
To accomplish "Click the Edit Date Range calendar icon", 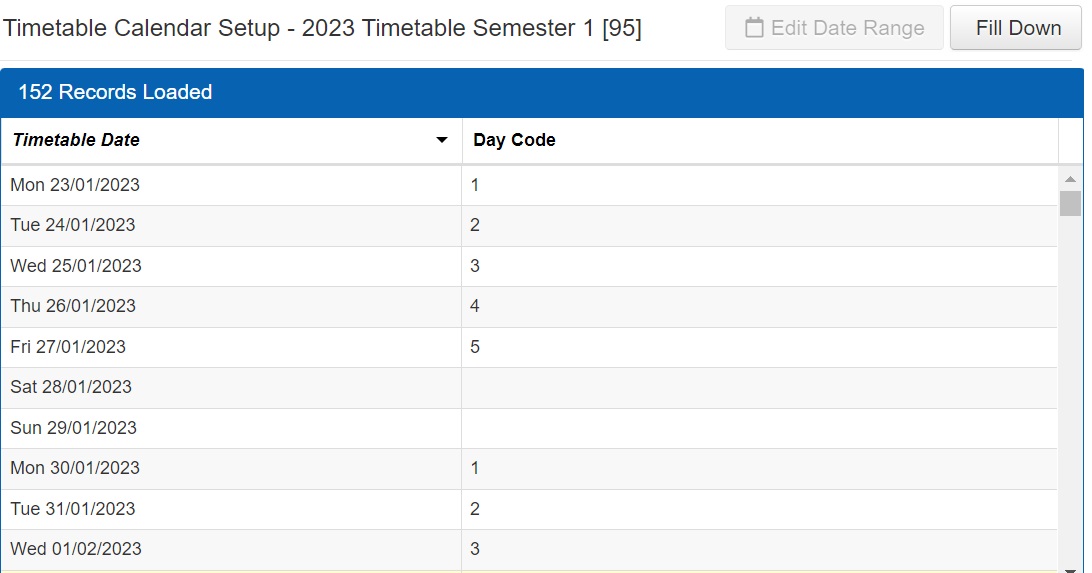I will 755,28.
